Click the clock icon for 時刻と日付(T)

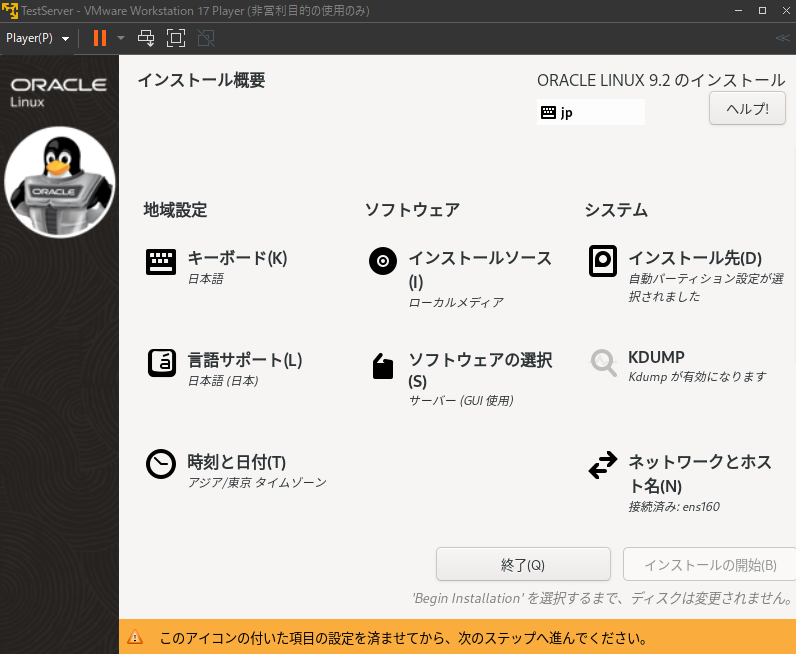[161, 464]
